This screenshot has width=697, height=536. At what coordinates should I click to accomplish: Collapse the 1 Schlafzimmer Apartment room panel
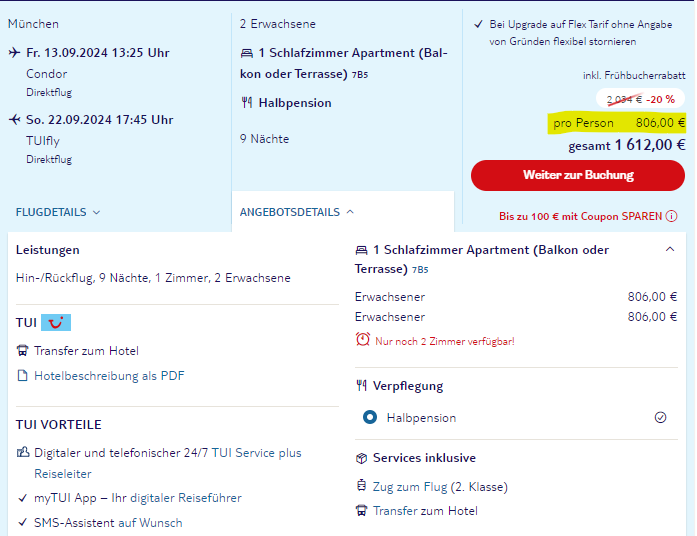pyautogui.click(x=670, y=249)
